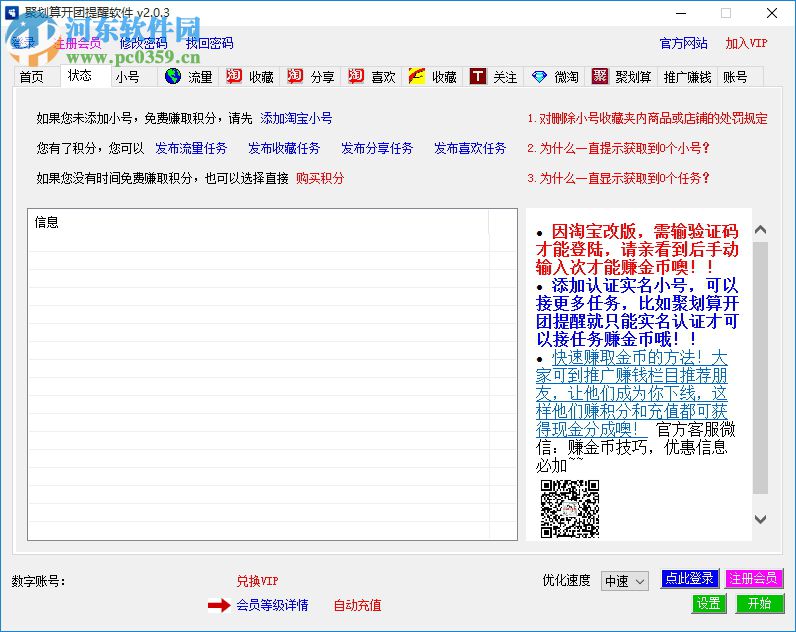Click the notice panel scroll-up arrow
The image size is (796, 632).
[x=760, y=229]
